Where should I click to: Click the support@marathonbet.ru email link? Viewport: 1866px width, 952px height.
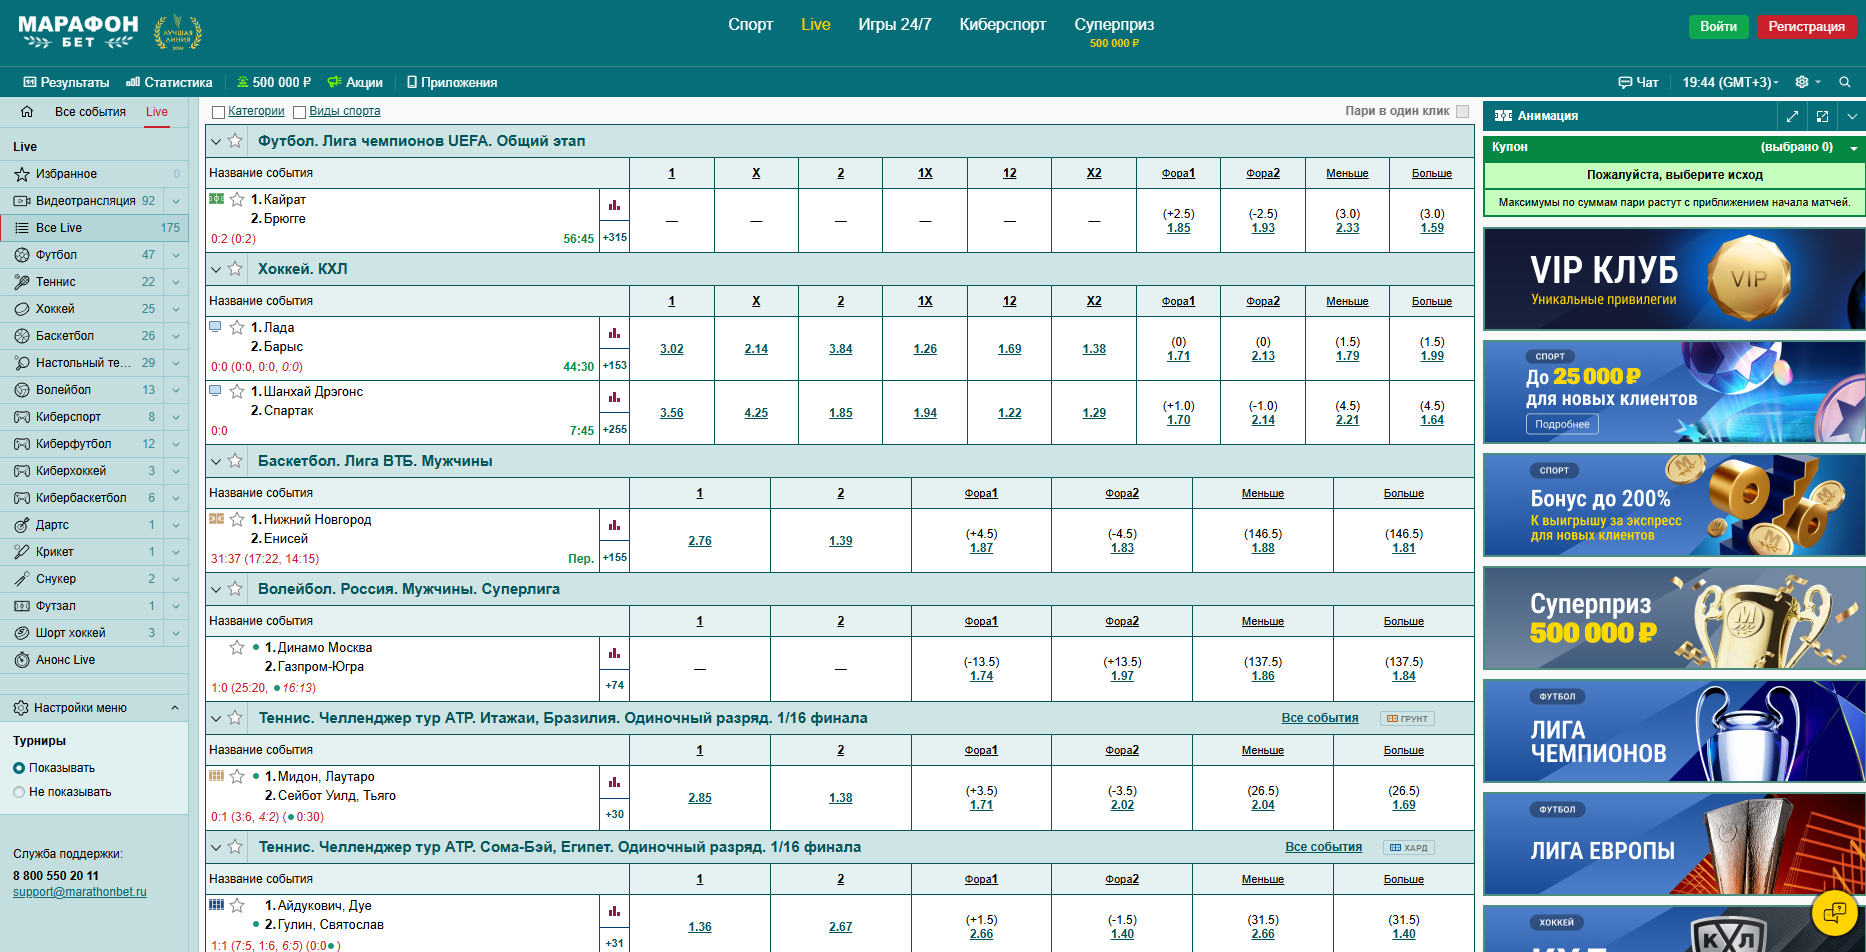pos(79,892)
